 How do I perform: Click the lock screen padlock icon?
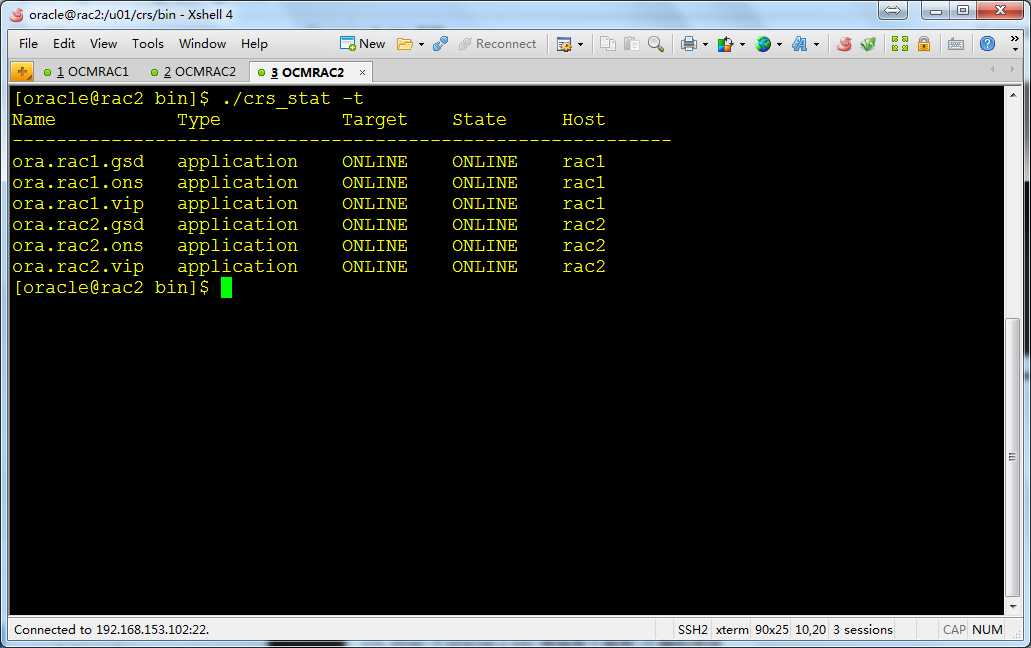tap(924, 44)
